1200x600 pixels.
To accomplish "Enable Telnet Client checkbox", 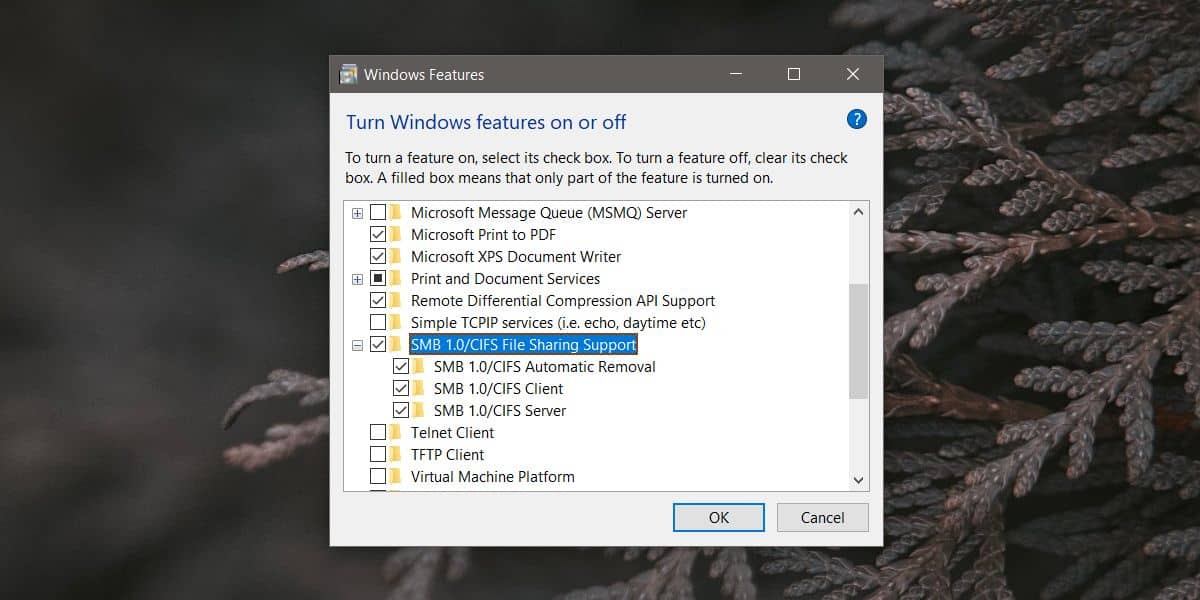I will tap(378, 432).
